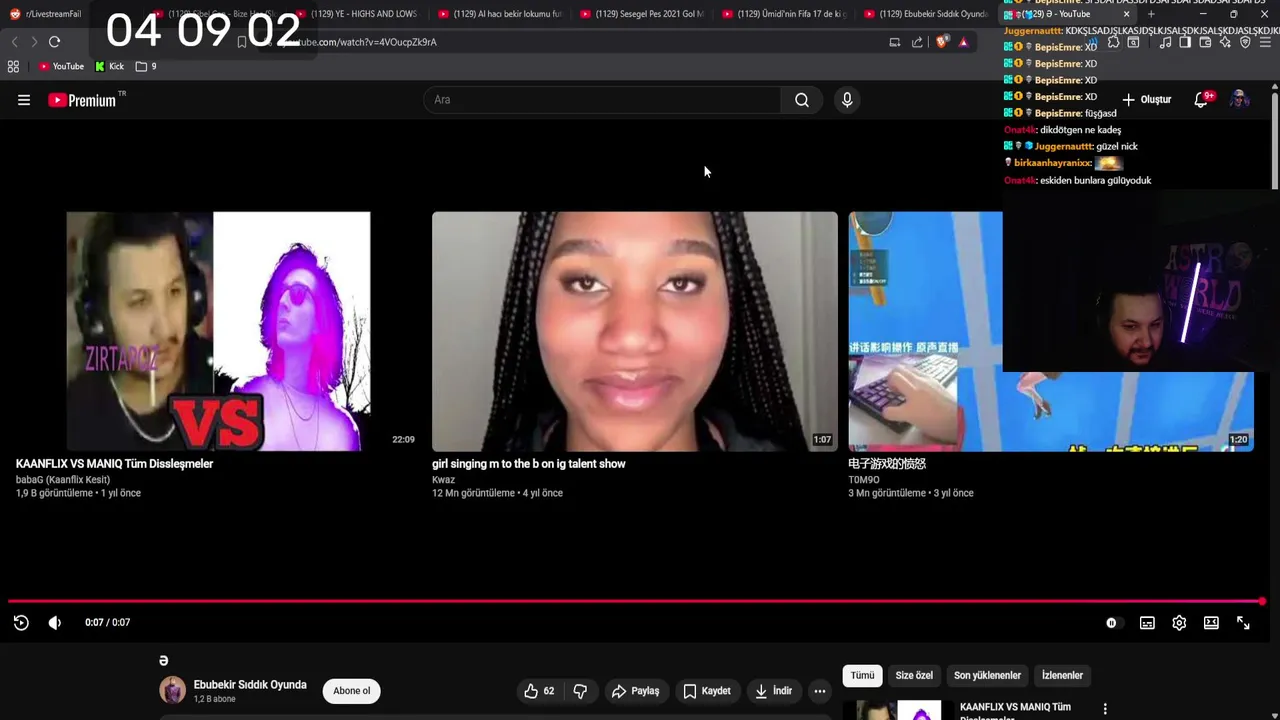Viewport: 1280px width, 720px height.
Task: Go back in browser history
Action: [14, 42]
